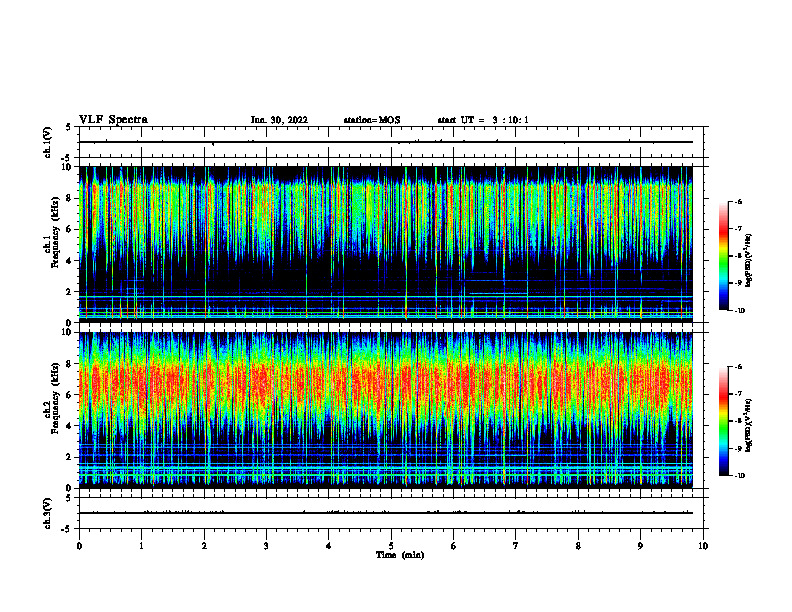The width and height of the screenshot is (792, 612).
Task: Click the "-5" tick on ch.3(V) axis
Action: 67,529
